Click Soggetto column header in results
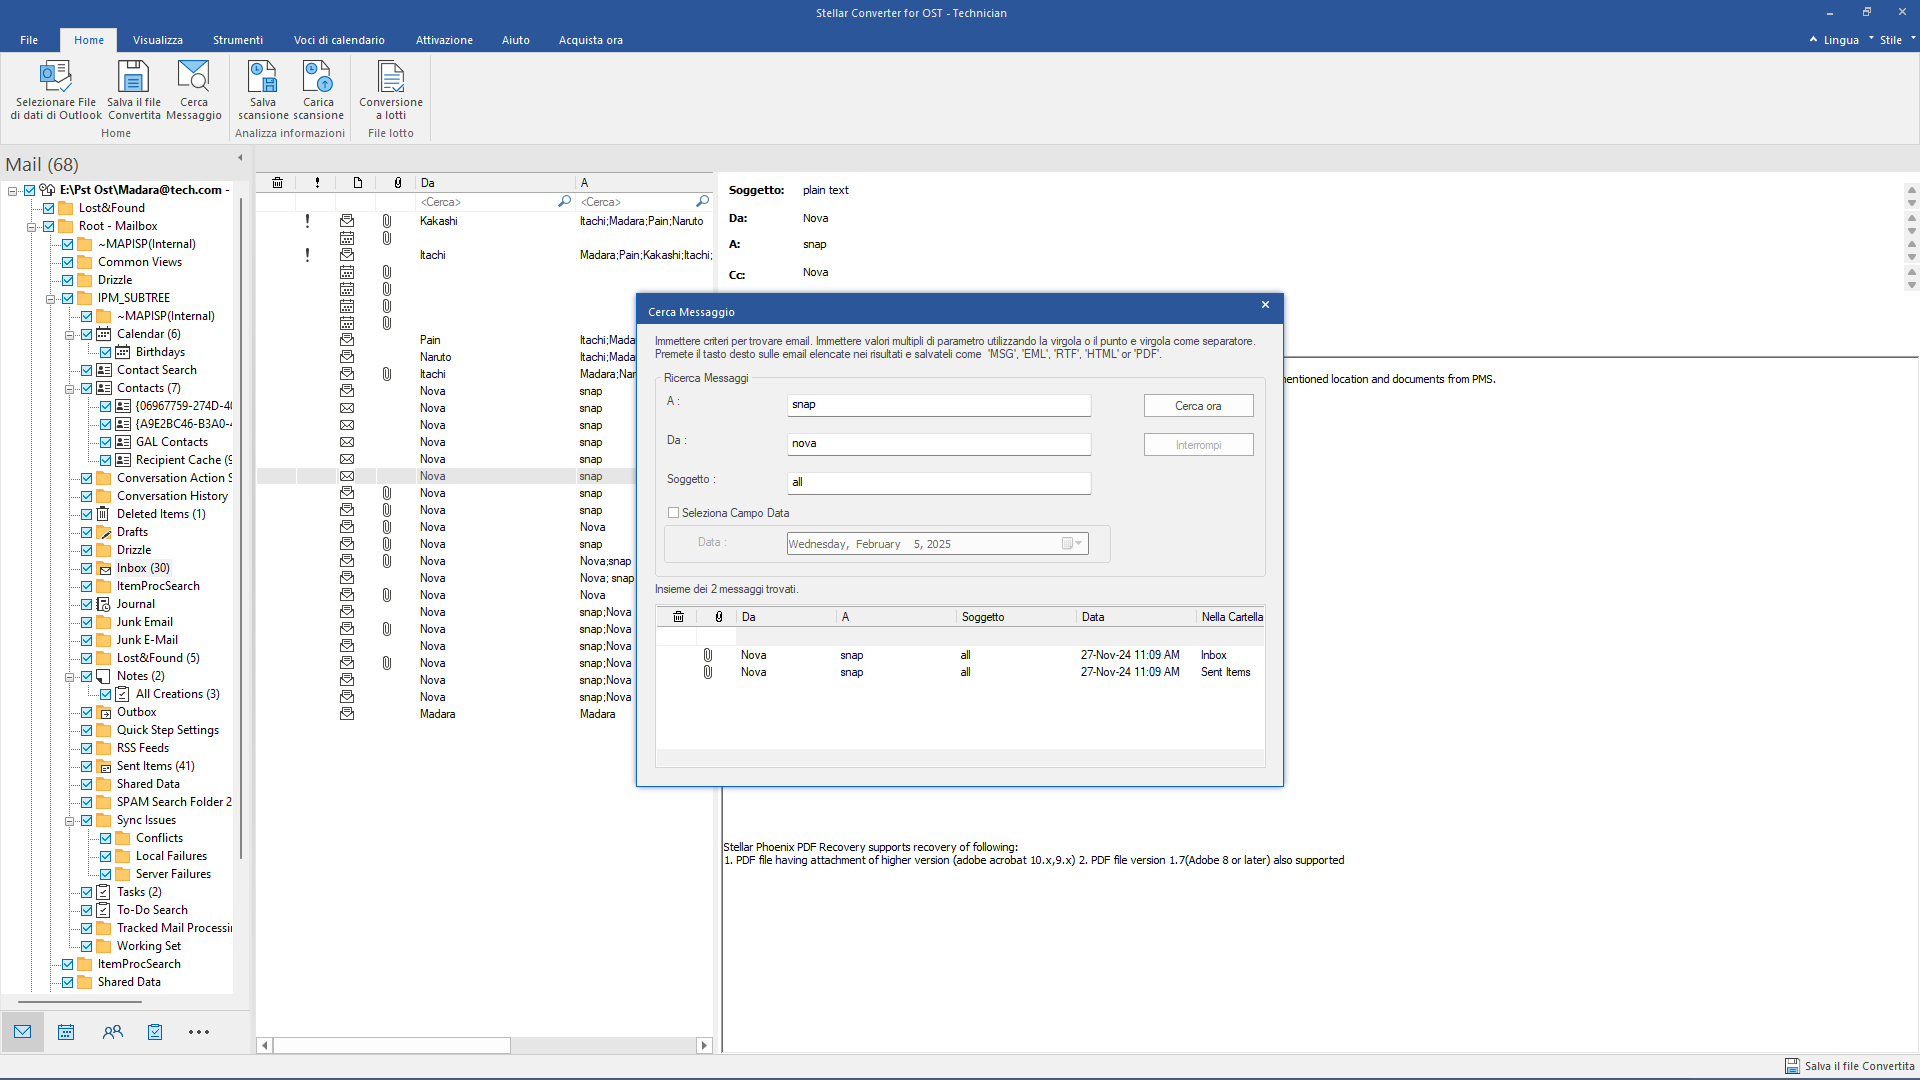This screenshot has height=1080, width=1920. [x=1016, y=617]
